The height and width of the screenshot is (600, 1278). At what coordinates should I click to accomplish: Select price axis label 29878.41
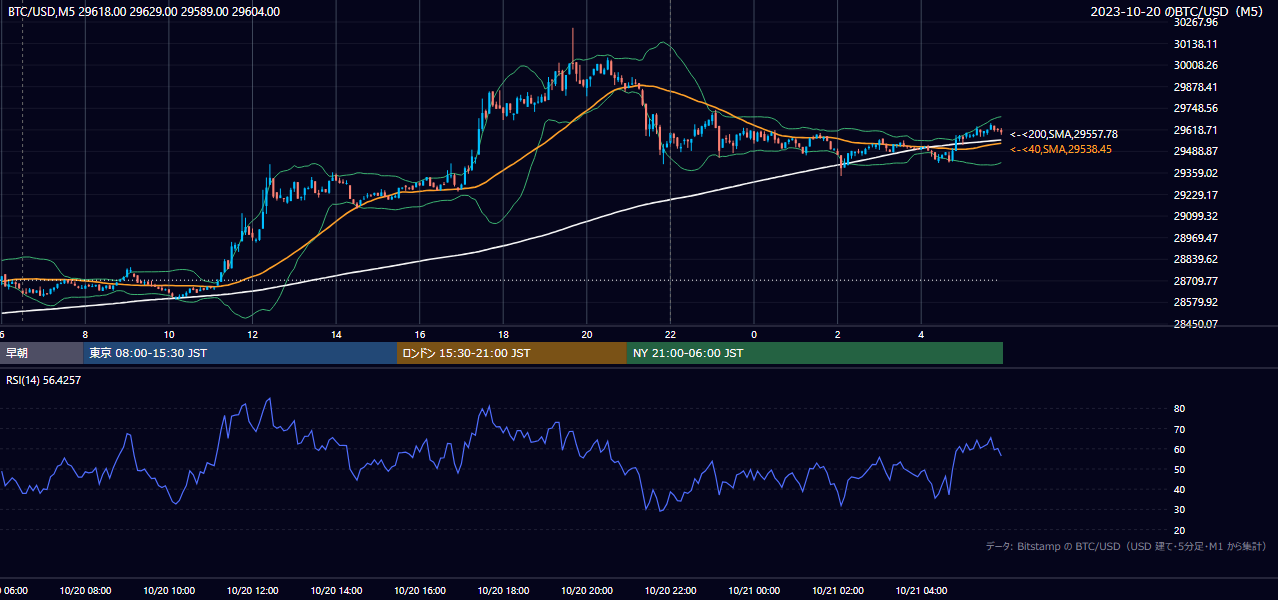pyautogui.click(x=1195, y=87)
